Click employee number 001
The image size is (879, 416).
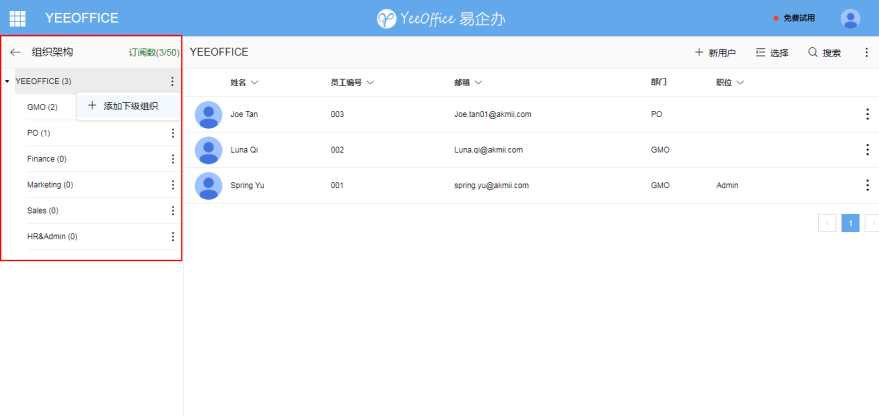click(x=337, y=185)
